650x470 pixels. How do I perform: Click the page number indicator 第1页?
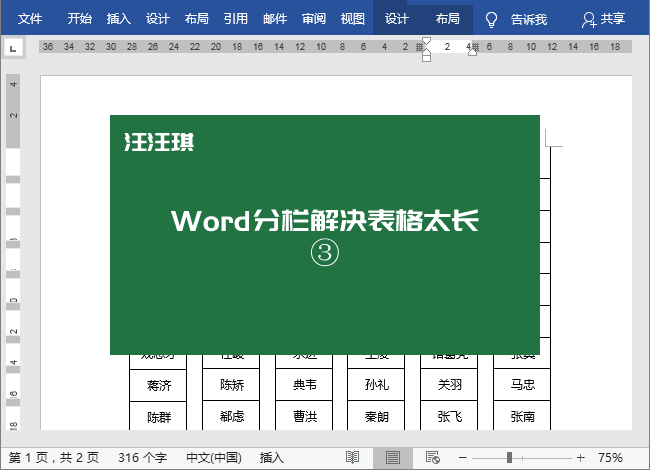click(54, 457)
